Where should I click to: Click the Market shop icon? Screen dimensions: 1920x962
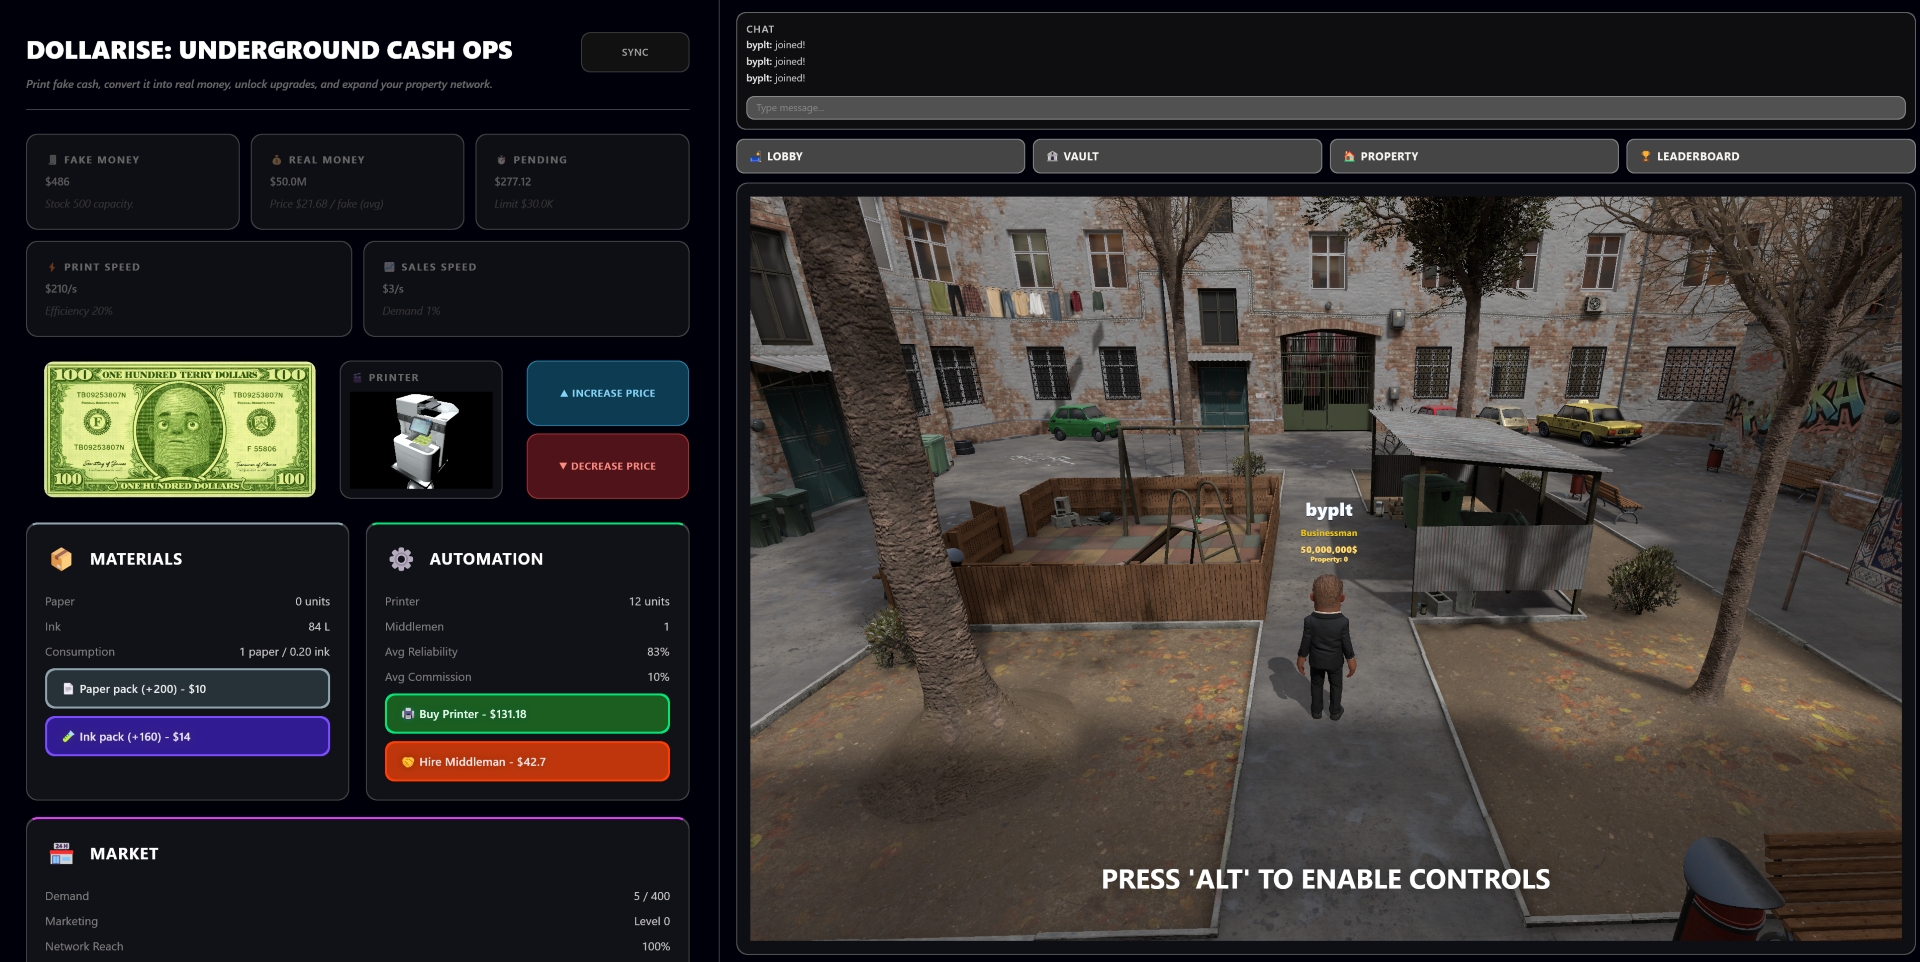pos(61,853)
